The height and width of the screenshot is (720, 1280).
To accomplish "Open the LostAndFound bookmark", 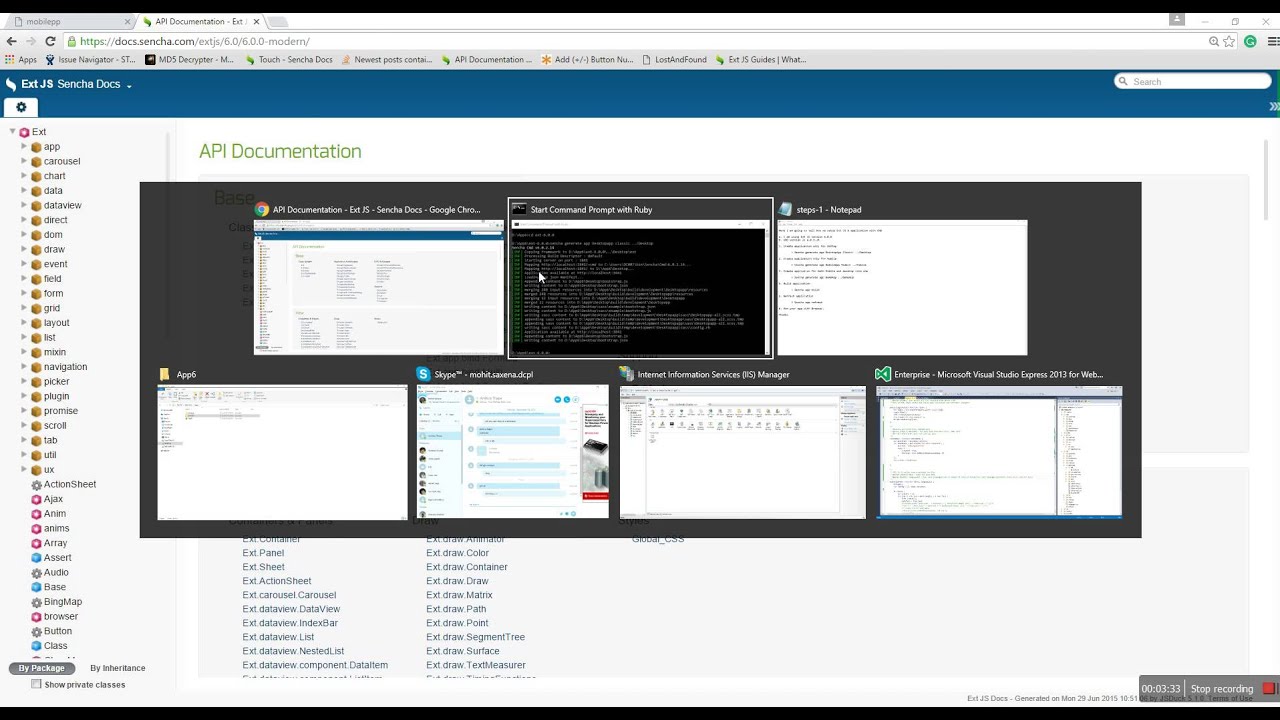I will click(674, 59).
